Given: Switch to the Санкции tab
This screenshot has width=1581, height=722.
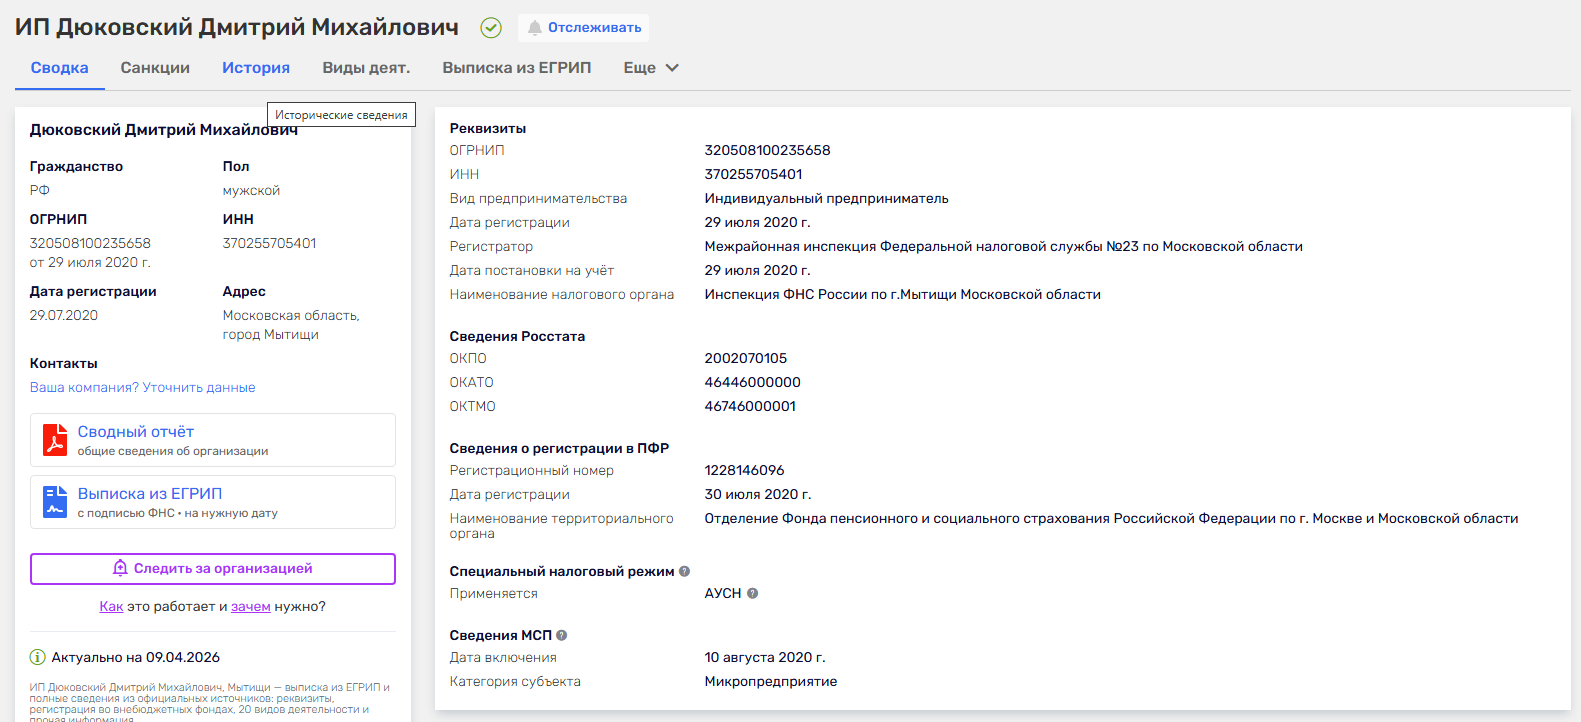Looking at the screenshot, I should [x=155, y=68].
